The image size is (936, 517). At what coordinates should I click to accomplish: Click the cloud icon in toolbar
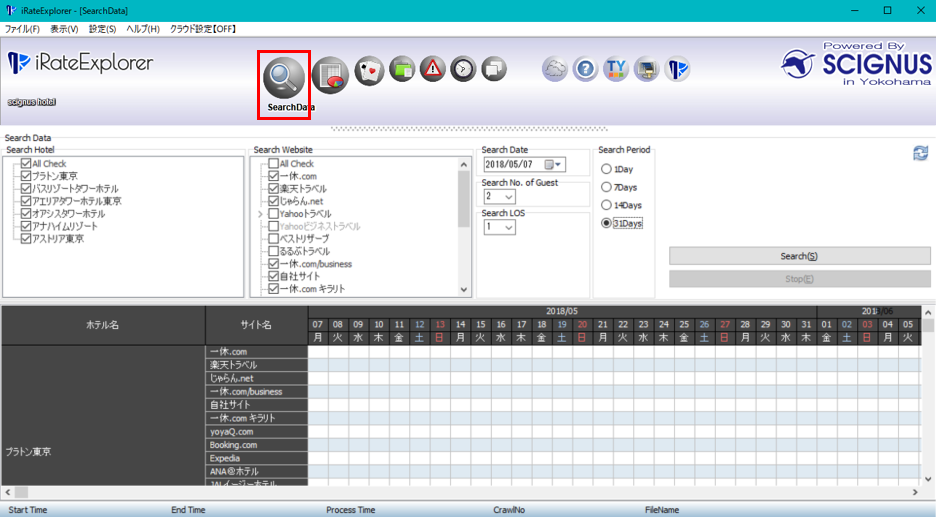pyautogui.click(x=555, y=69)
